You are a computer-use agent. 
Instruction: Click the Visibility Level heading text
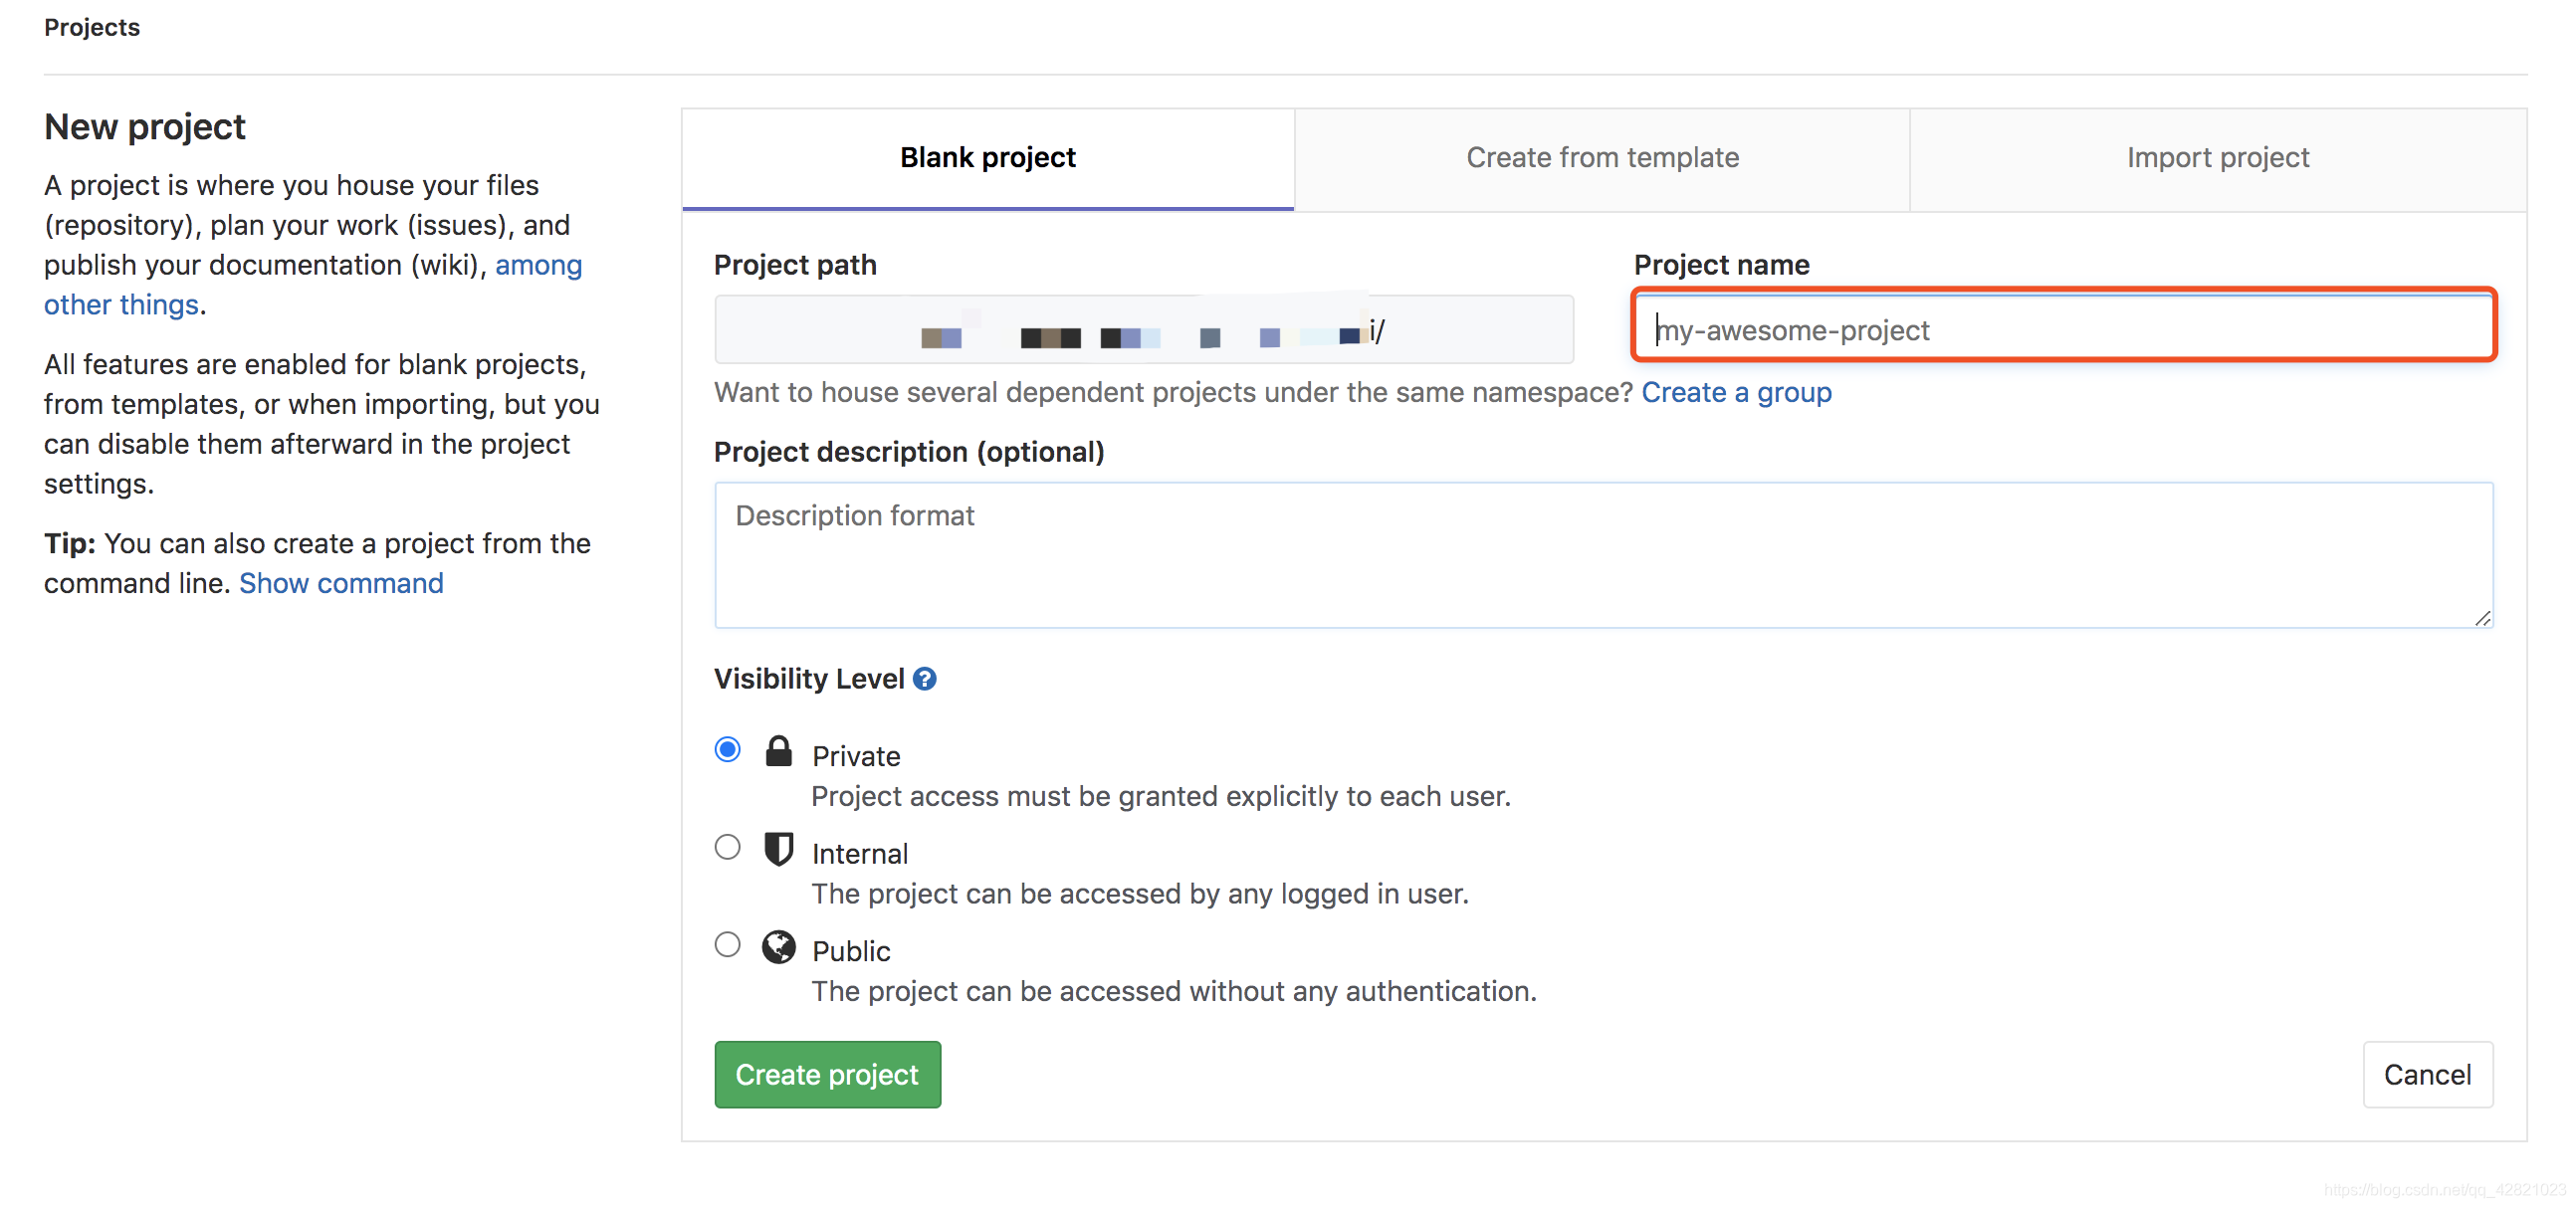point(809,679)
